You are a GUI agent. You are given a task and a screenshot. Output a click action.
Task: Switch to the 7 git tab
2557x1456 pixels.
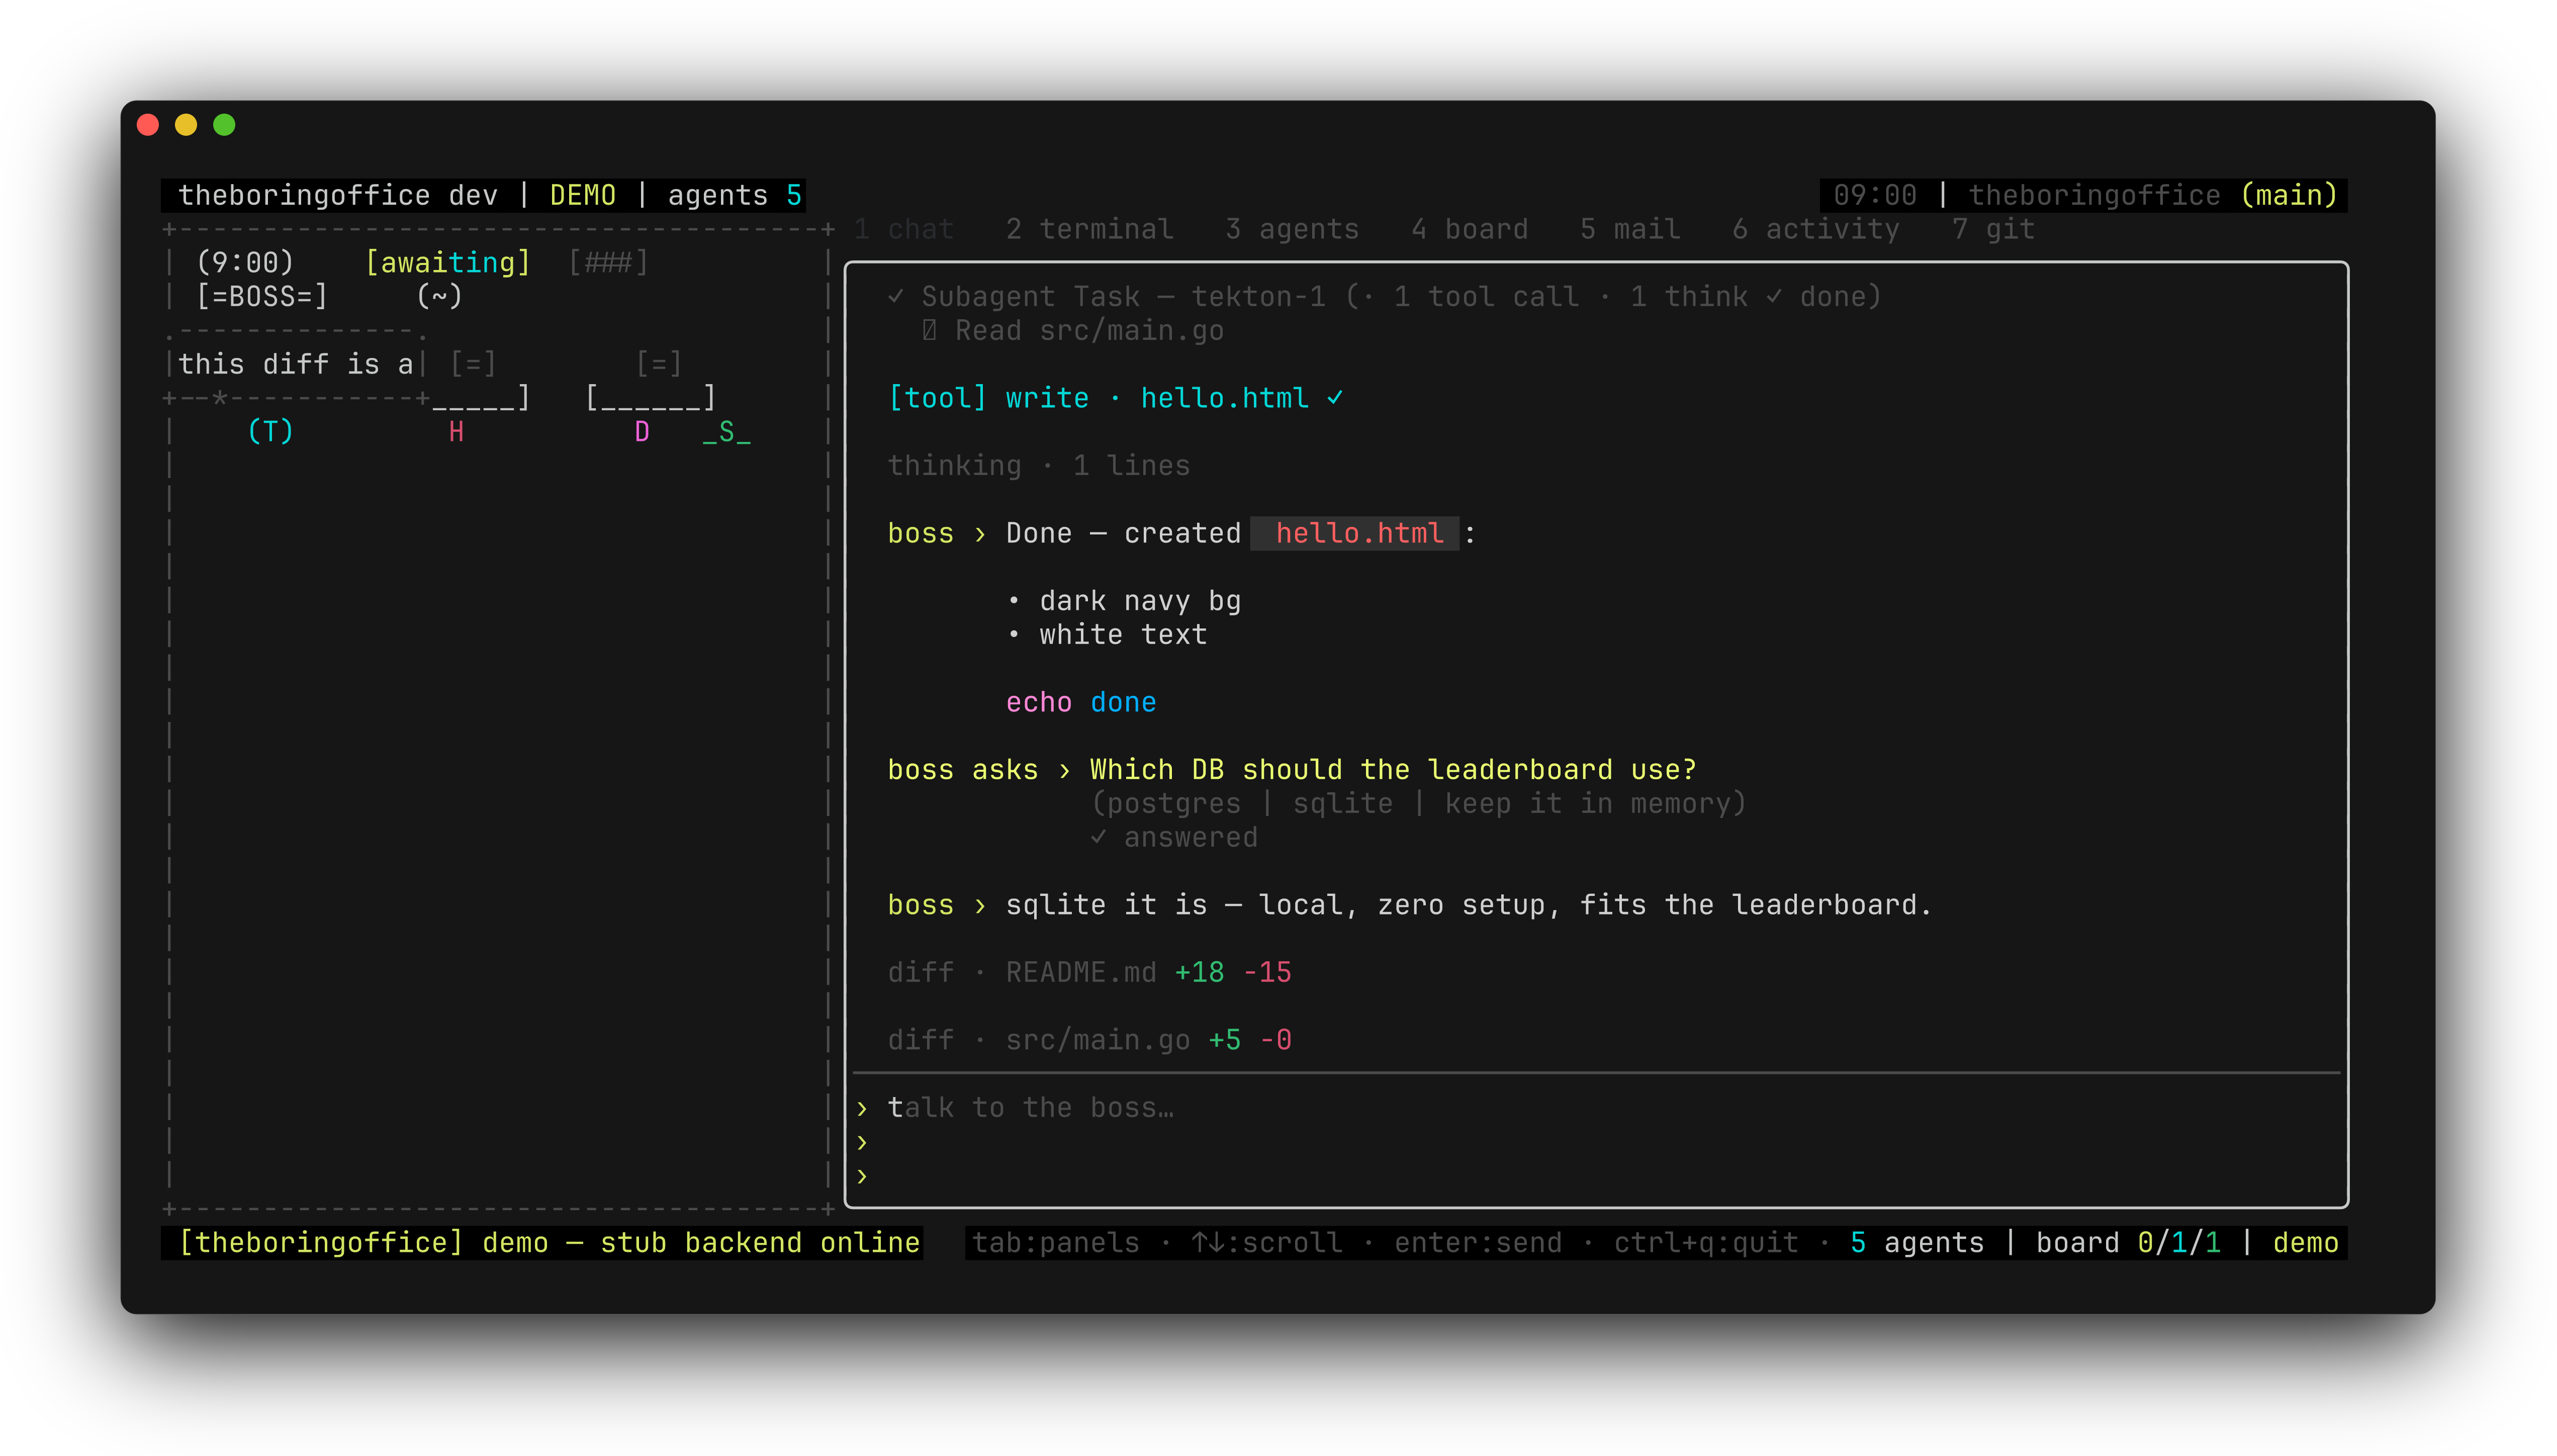coord(1993,229)
